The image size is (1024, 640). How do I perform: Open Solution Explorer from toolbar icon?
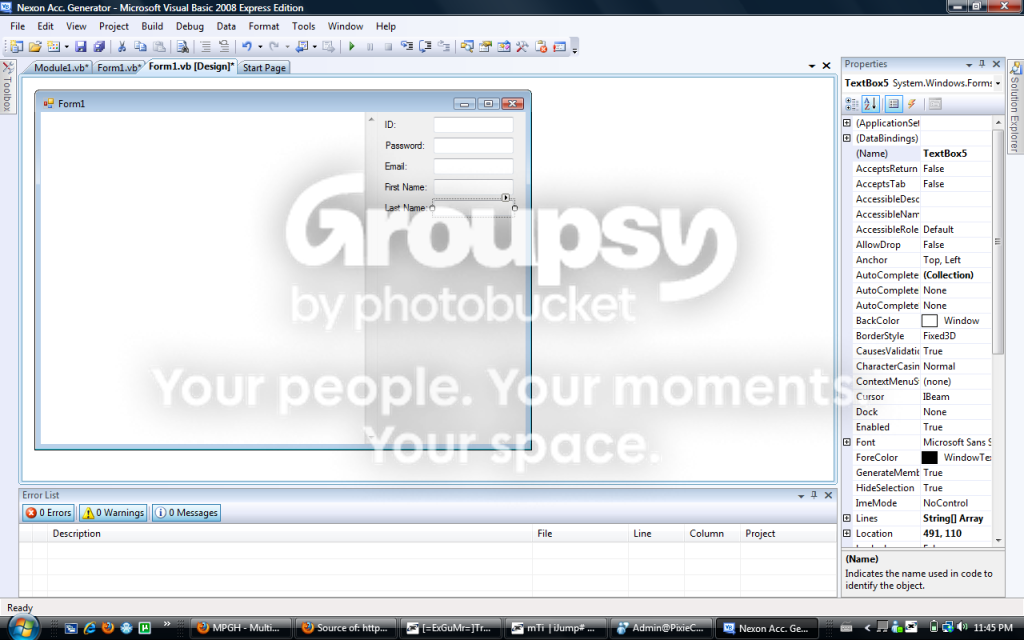(x=467, y=46)
